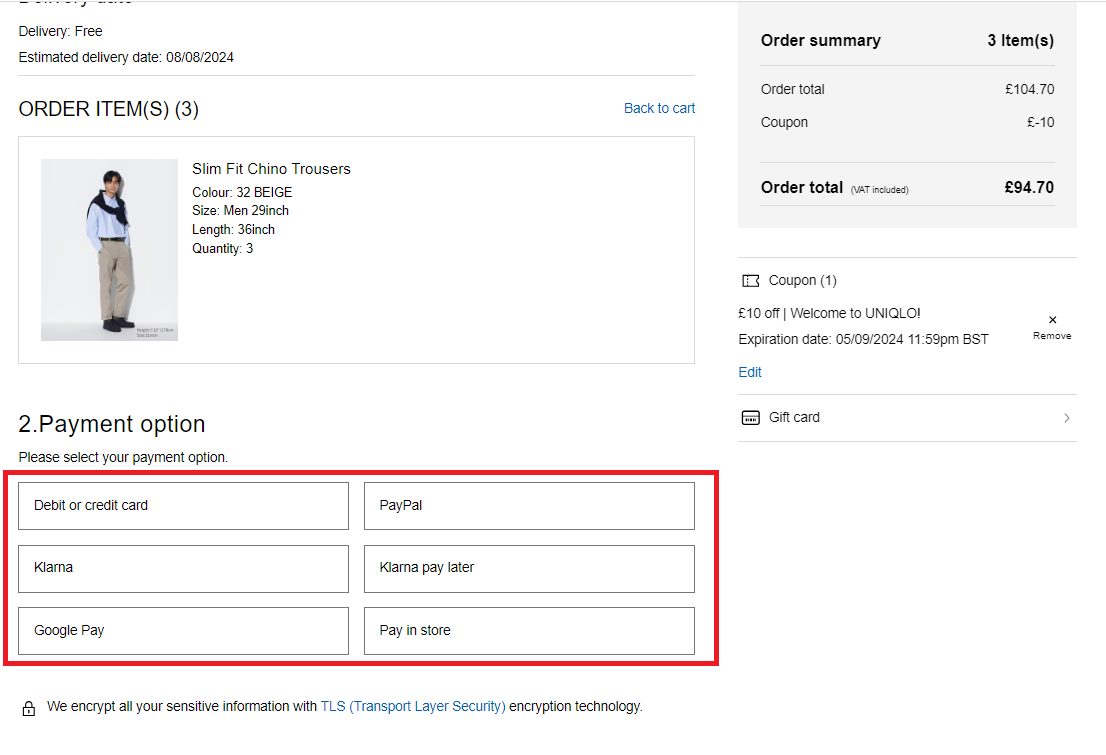Click the final £94.70 order total amount

coord(1029,187)
